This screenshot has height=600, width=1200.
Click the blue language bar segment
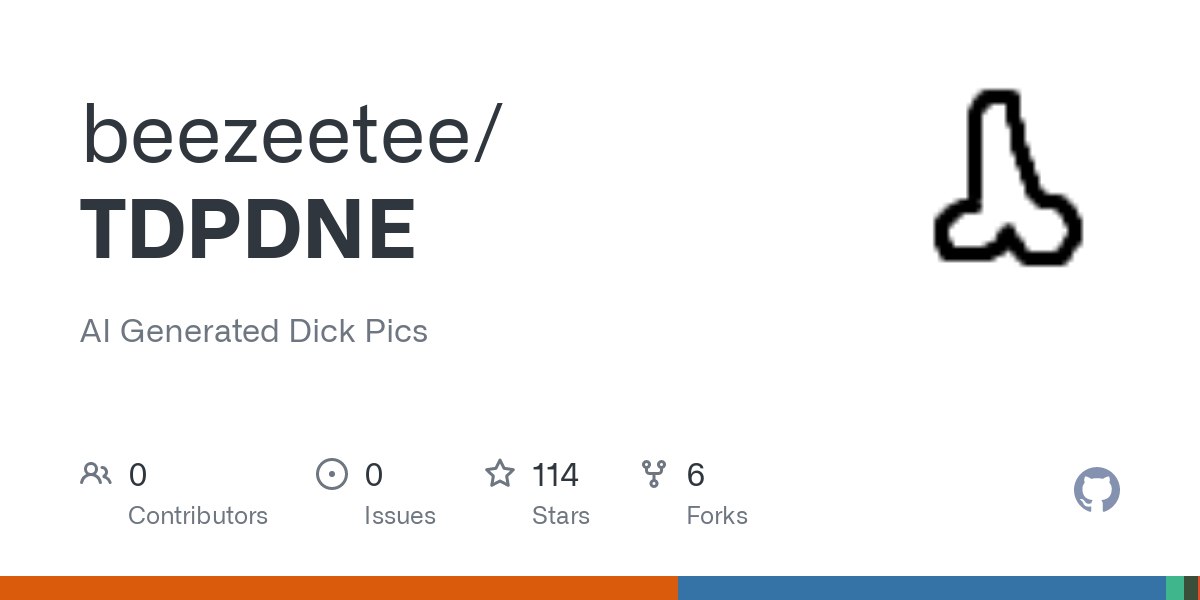[x=920, y=588]
